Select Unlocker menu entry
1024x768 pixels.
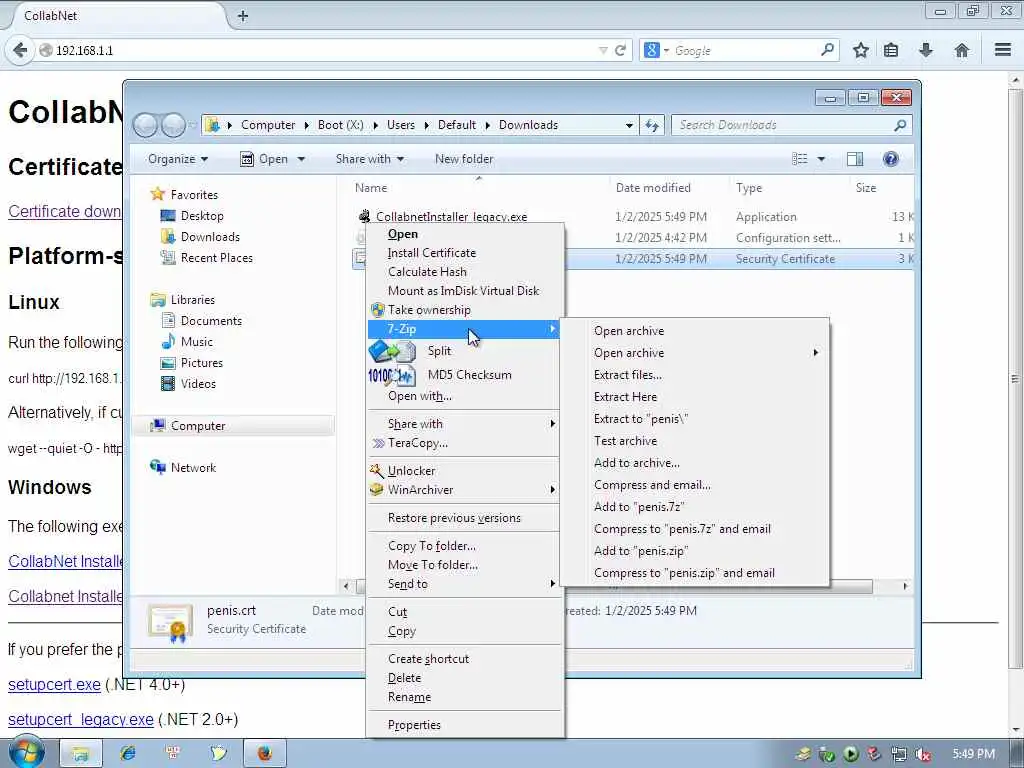(411, 470)
